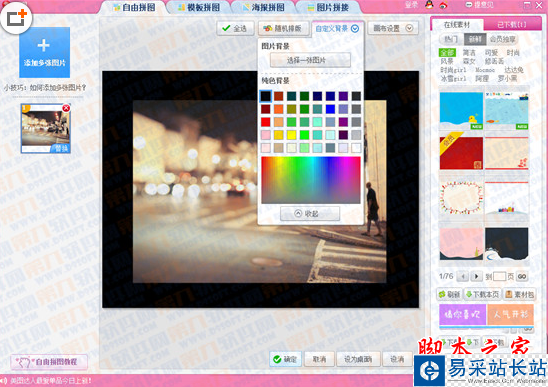Click the camera-plus logo icon at top-left

[x=16, y=17]
